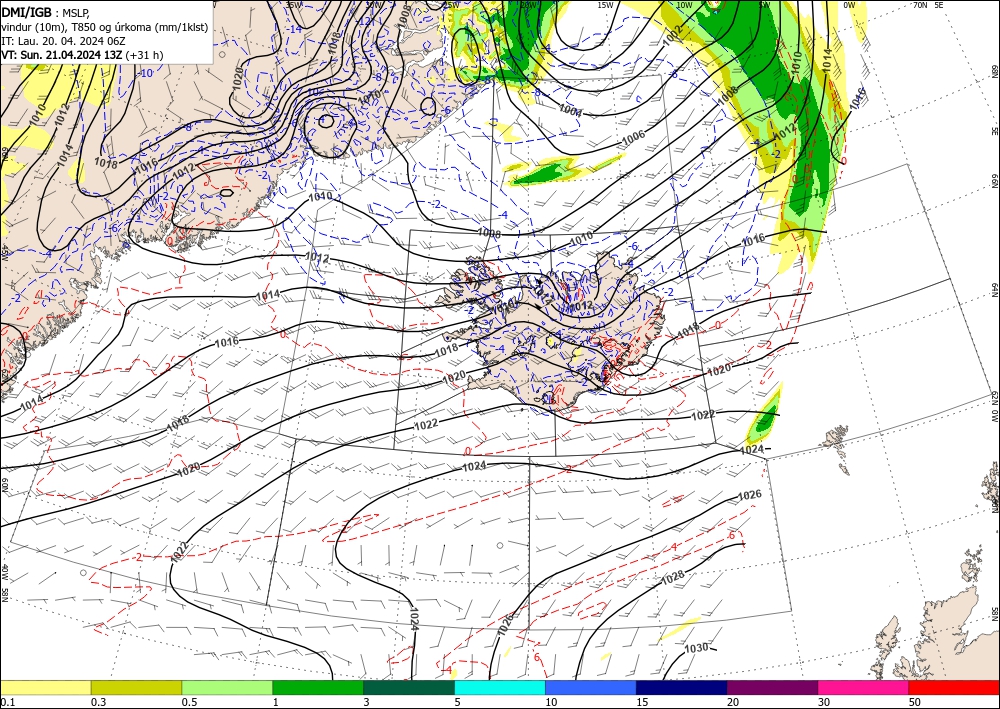Click the "1030" isobar label
This screenshot has width=1000, height=709.
(696, 648)
